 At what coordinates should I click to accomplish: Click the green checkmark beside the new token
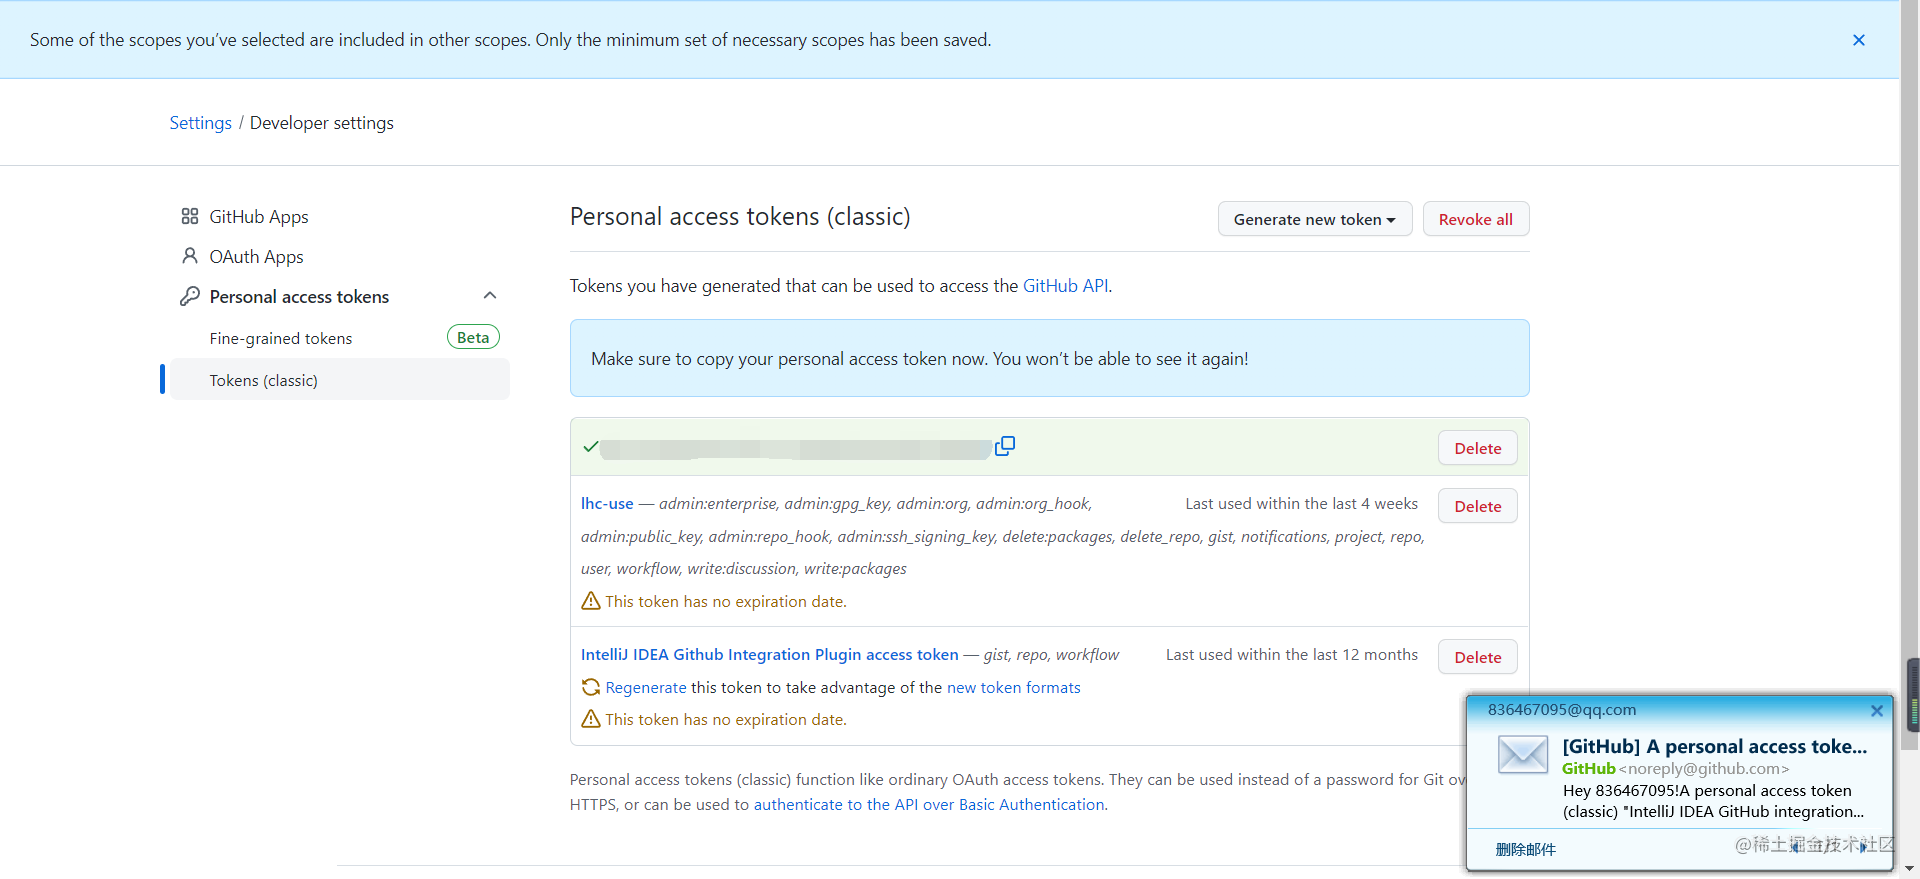coord(590,447)
